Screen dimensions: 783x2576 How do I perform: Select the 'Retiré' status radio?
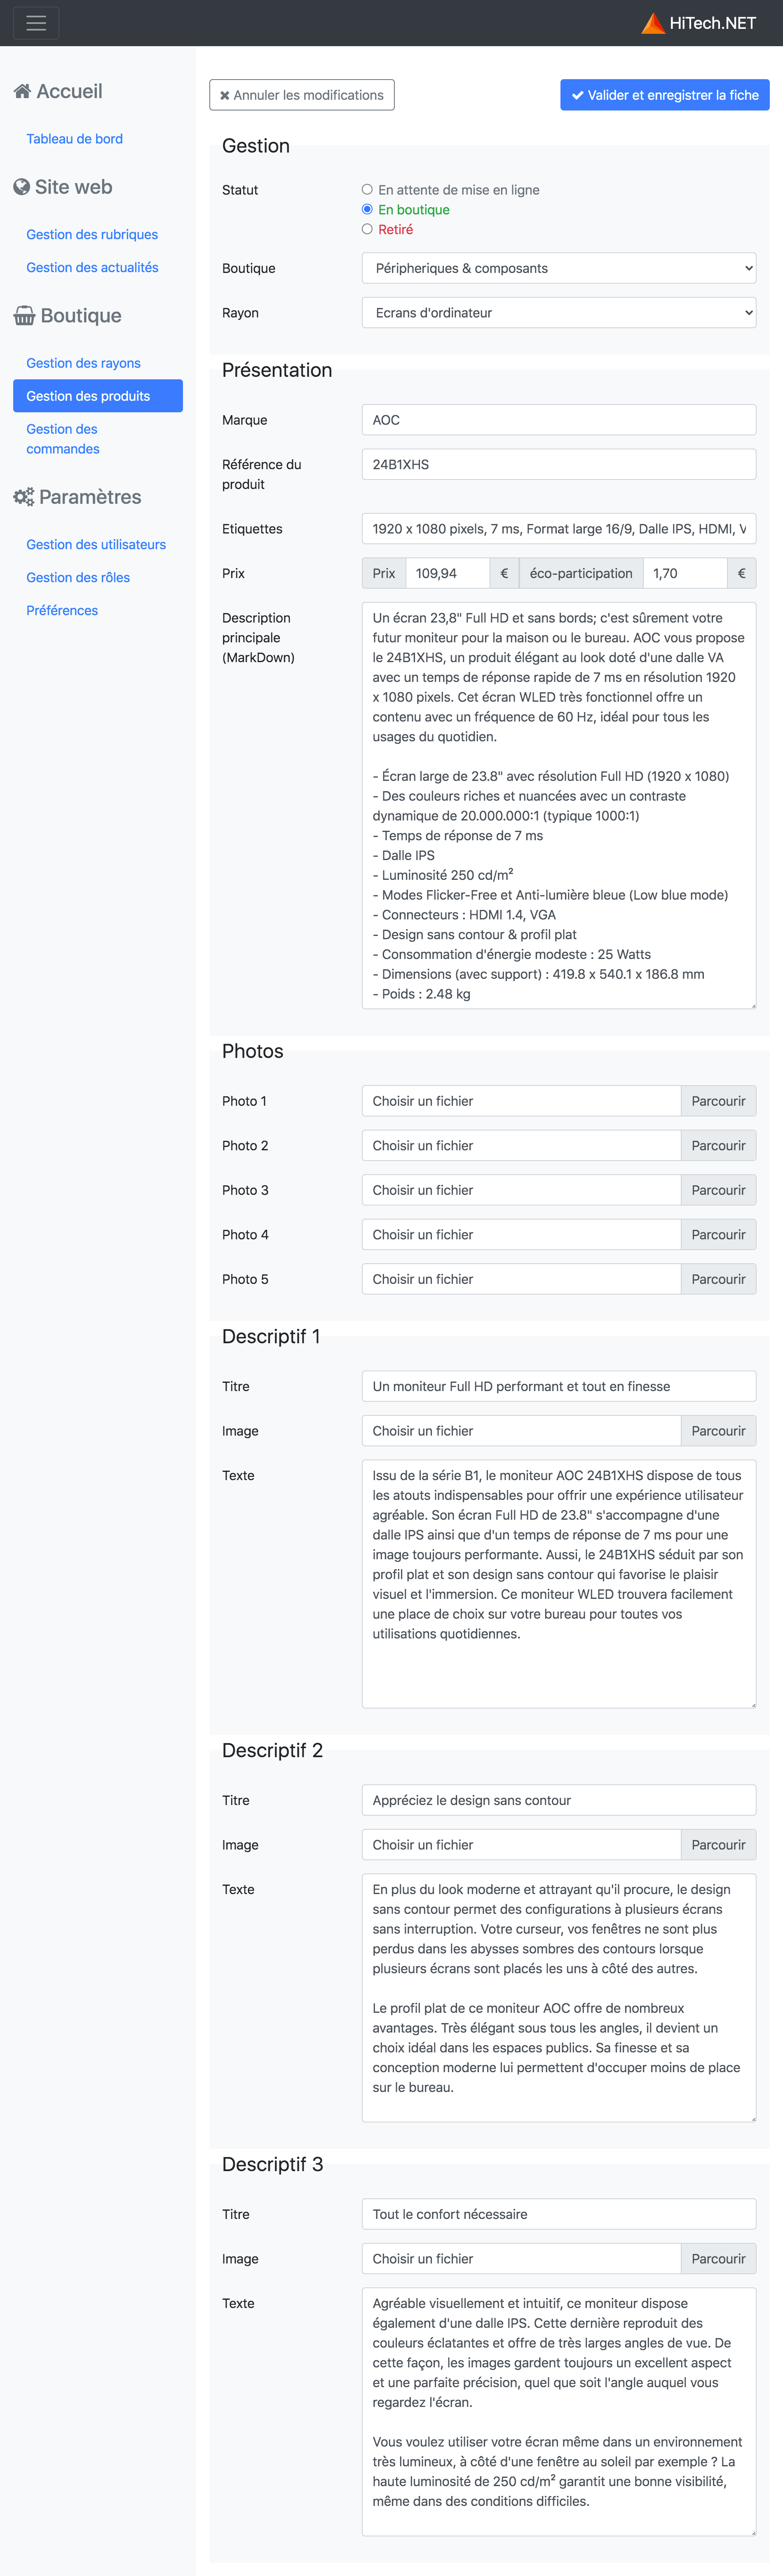[x=367, y=229]
